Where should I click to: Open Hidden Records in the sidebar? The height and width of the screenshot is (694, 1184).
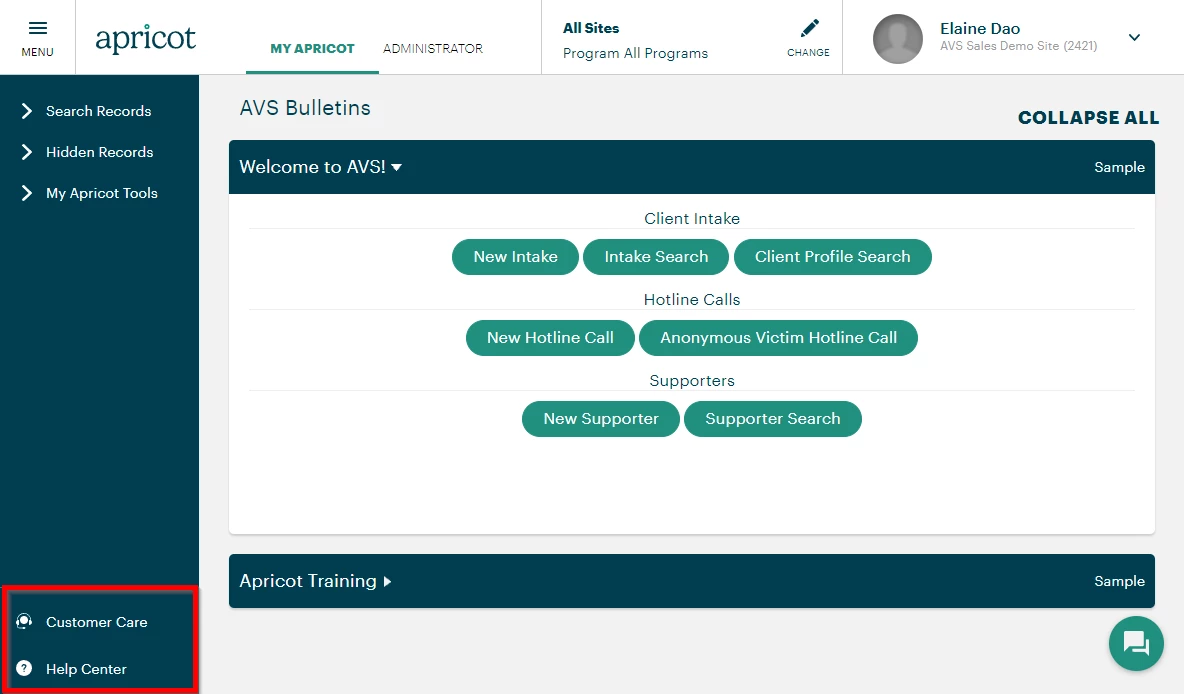(99, 152)
